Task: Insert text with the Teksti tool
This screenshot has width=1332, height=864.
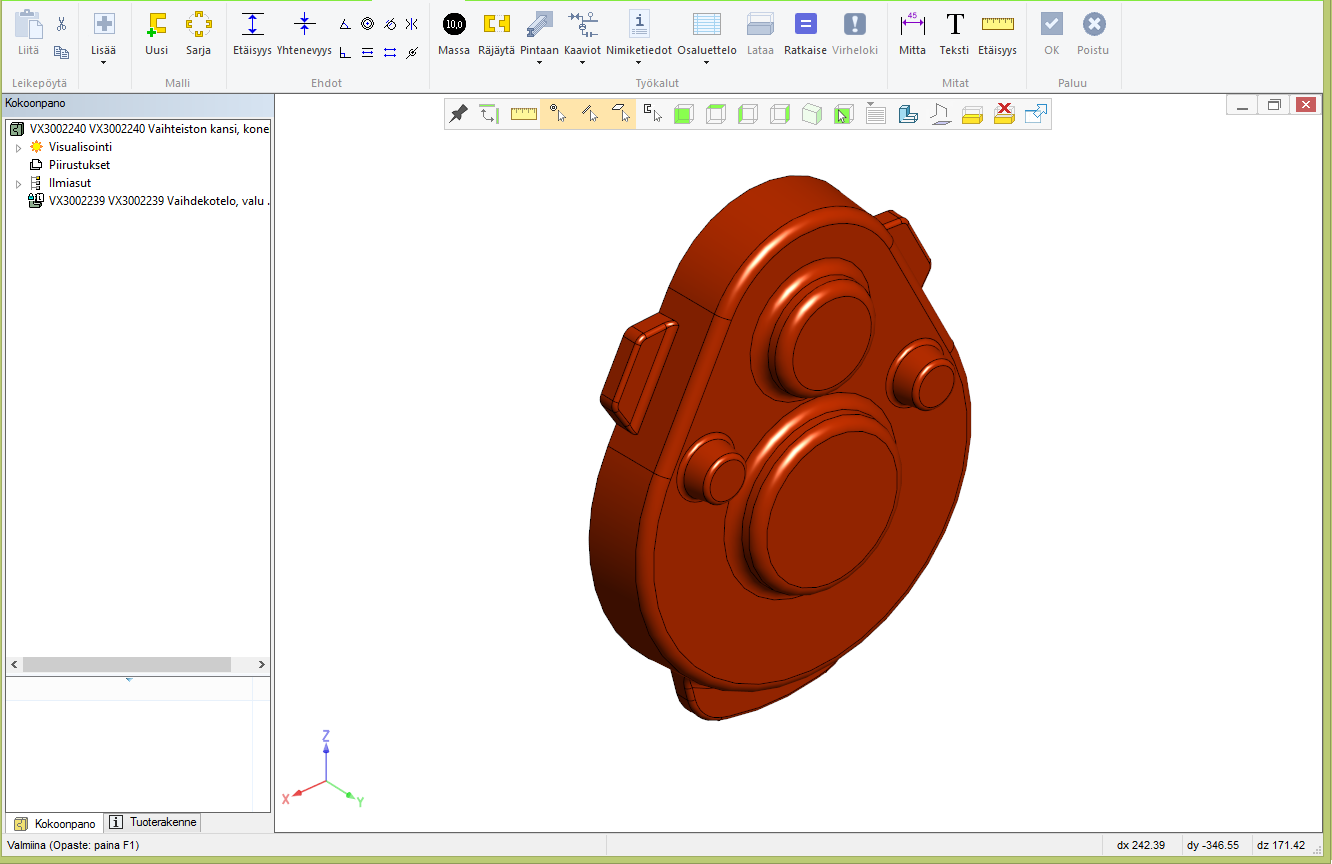Action: click(x=954, y=33)
